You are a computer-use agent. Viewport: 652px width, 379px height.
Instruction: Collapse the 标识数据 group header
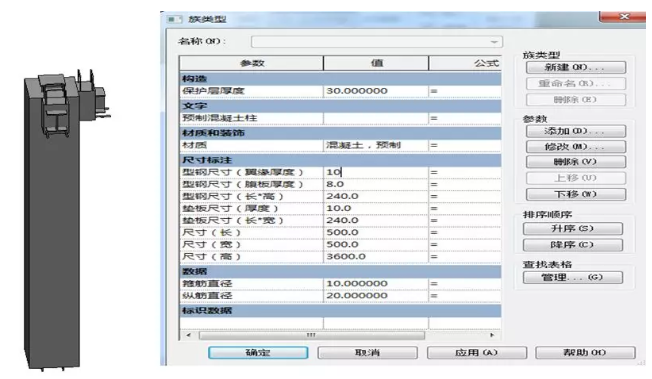click(340, 311)
